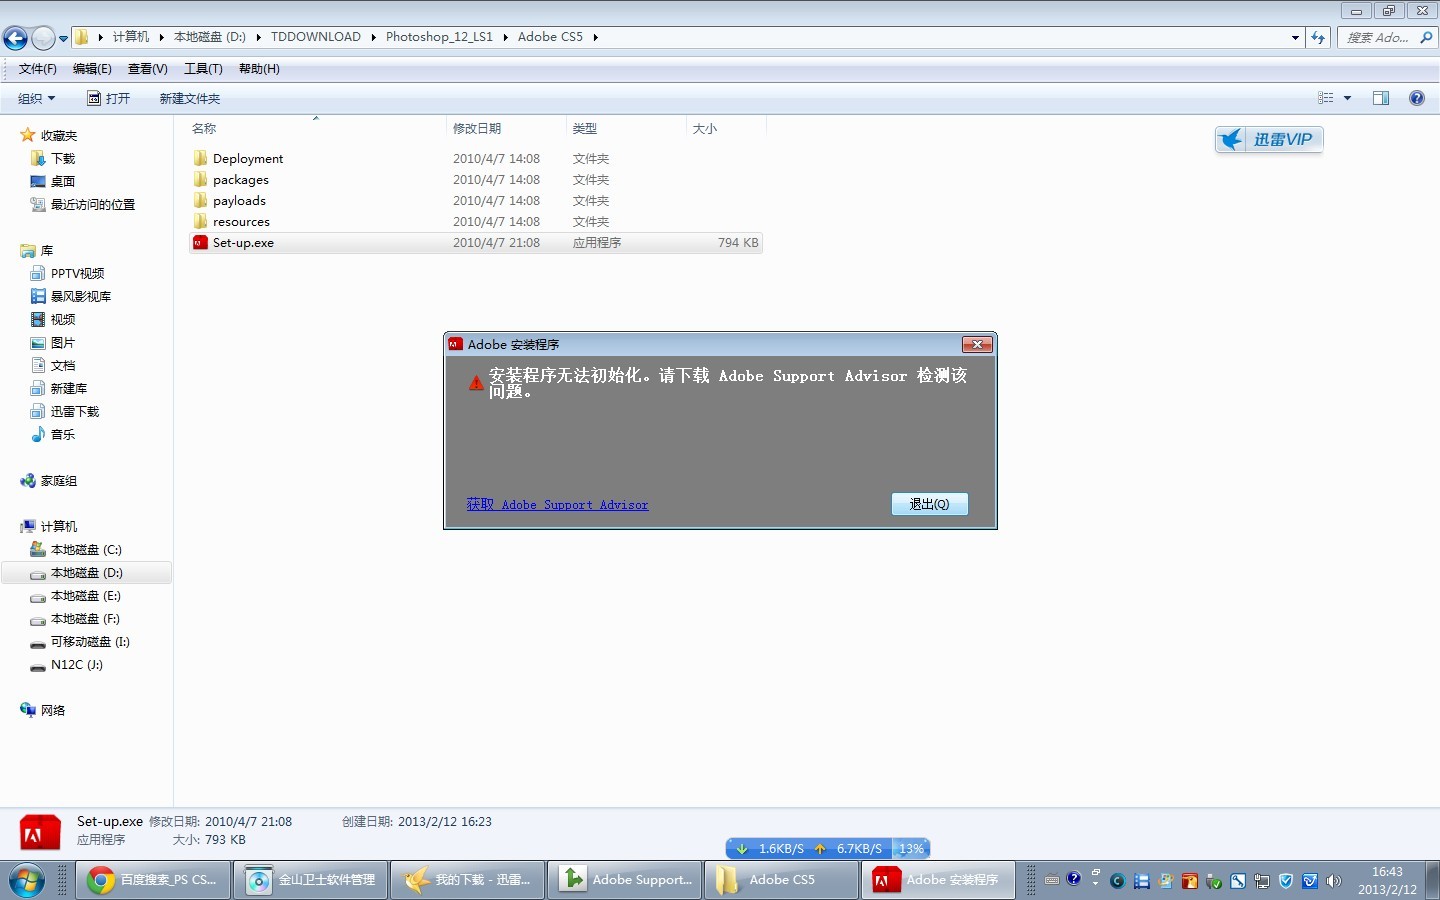Screen dimensions: 1440x900
Task: Click 迅雷 speed indicator 13% widget
Action: [828, 848]
